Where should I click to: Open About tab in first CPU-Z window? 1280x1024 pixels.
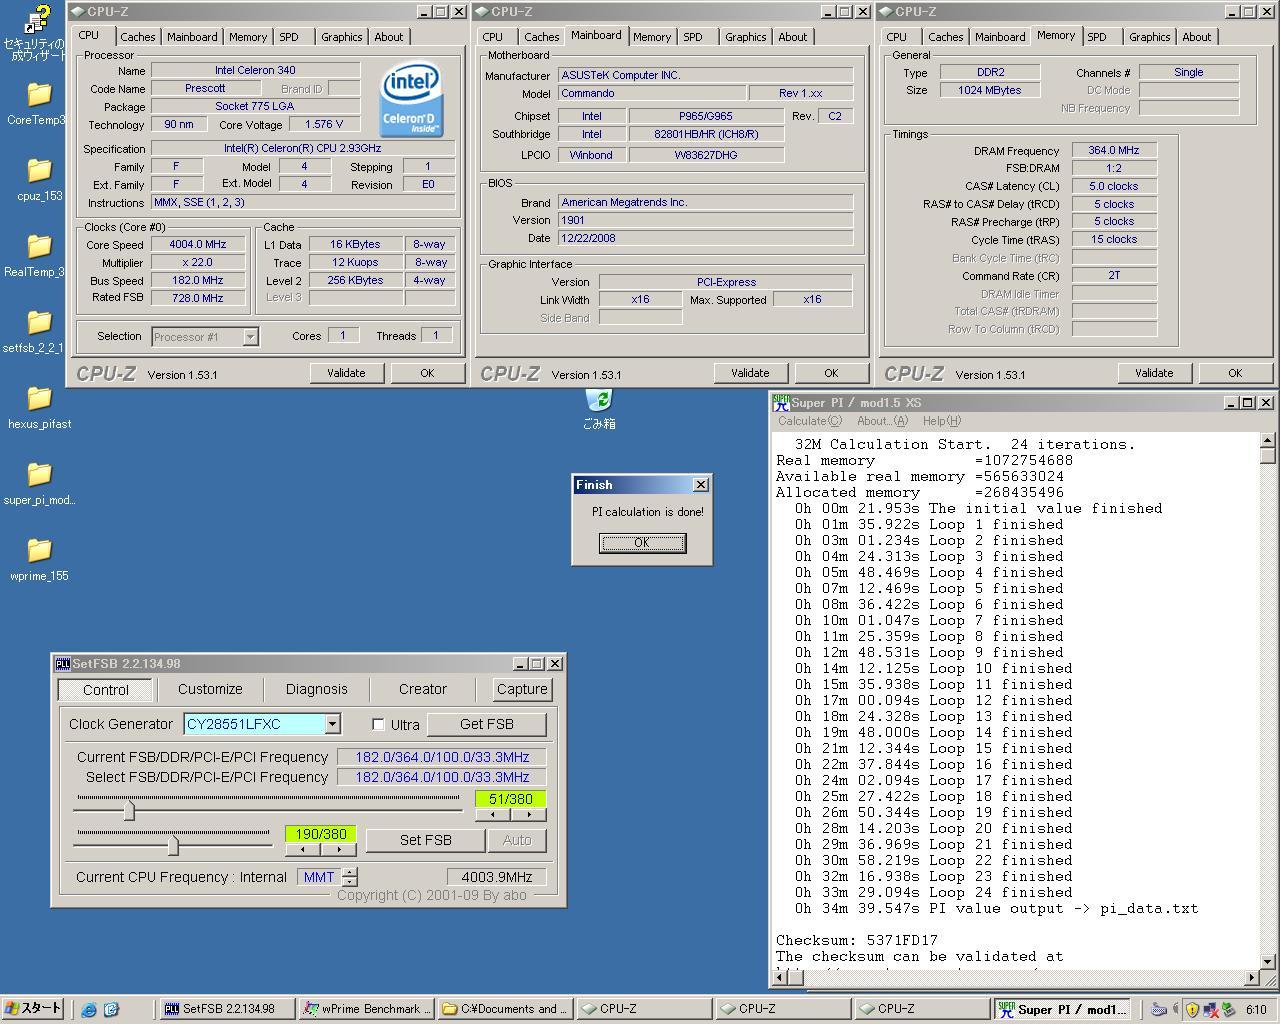pyautogui.click(x=389, y=37)
